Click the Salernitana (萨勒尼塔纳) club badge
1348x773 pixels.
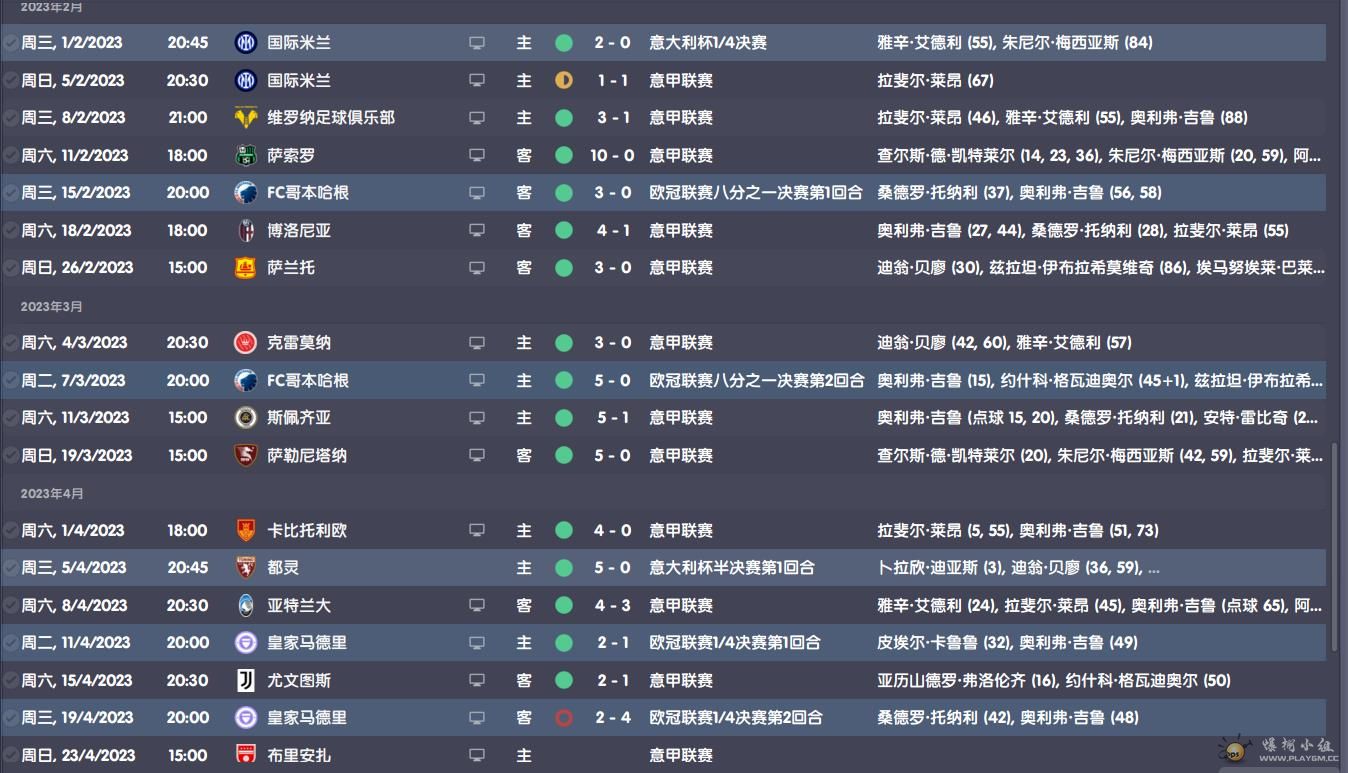click(x=245, y=455)
